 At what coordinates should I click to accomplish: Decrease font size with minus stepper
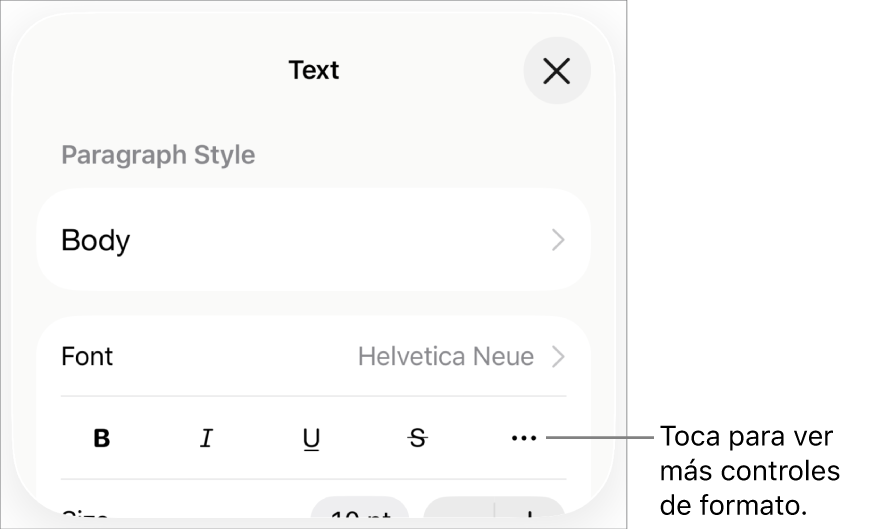pos(459,516)
